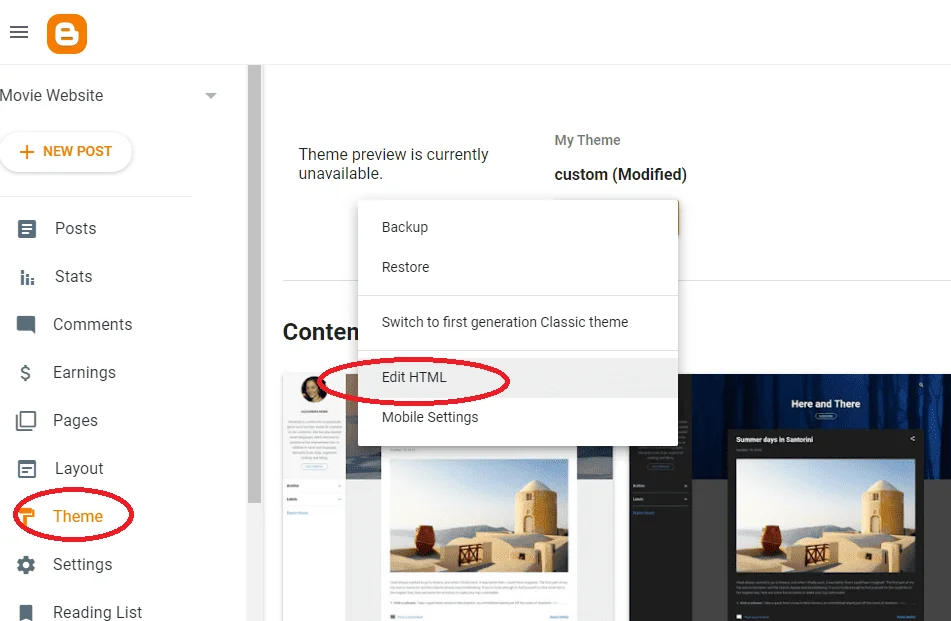
Task: Click the Posts document icon
Action: click(27, 229)
